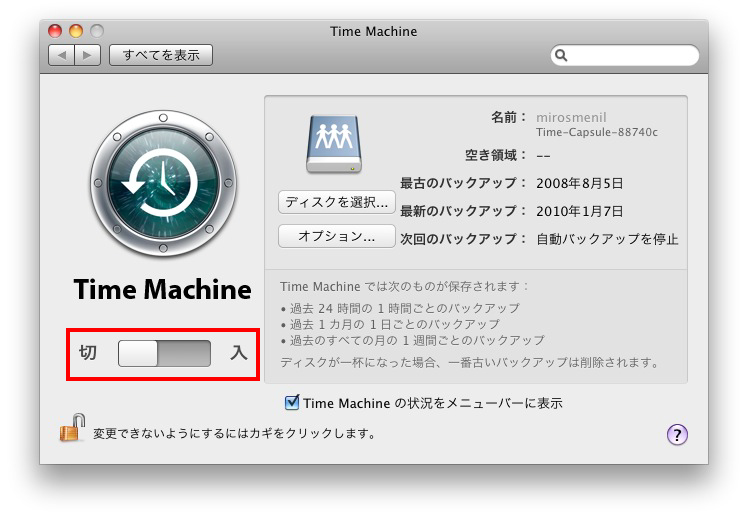Click the すべてを表示 button
This screenshot has width=748, height=524.
(x=161, y=55)
